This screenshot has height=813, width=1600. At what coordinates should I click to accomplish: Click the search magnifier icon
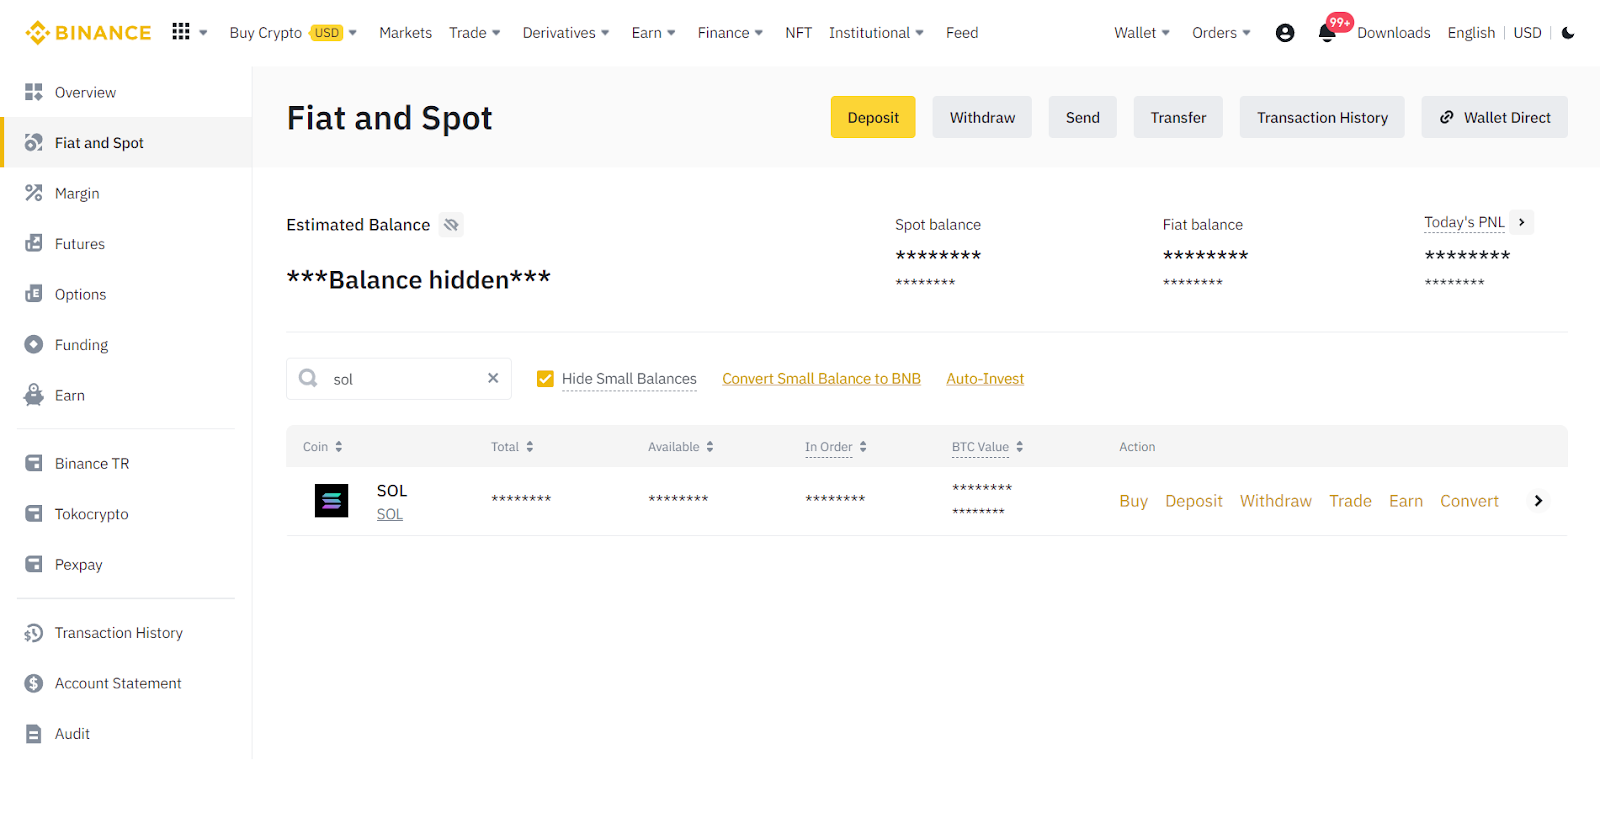click(x=309, y=378)
